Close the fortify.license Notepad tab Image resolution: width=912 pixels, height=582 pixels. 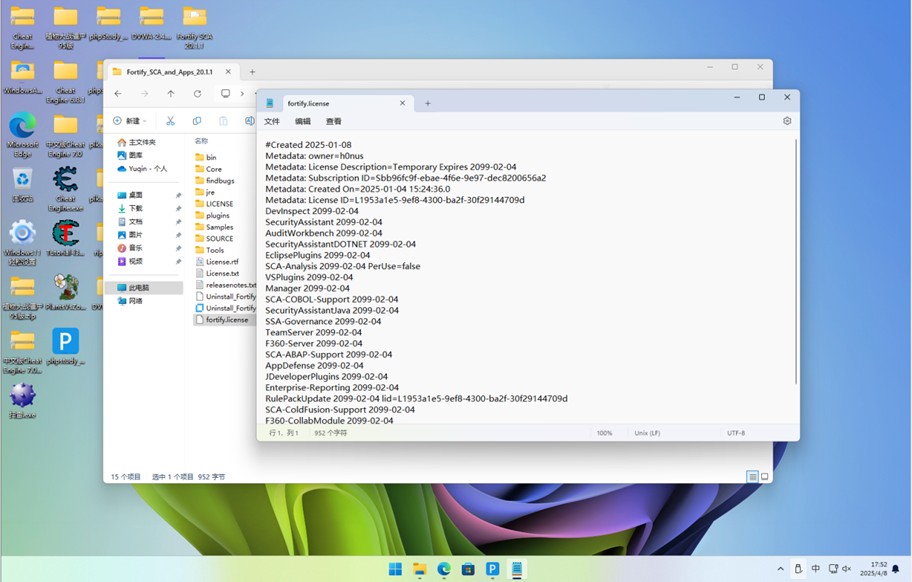pyautogui.click(x=402, y=103)
